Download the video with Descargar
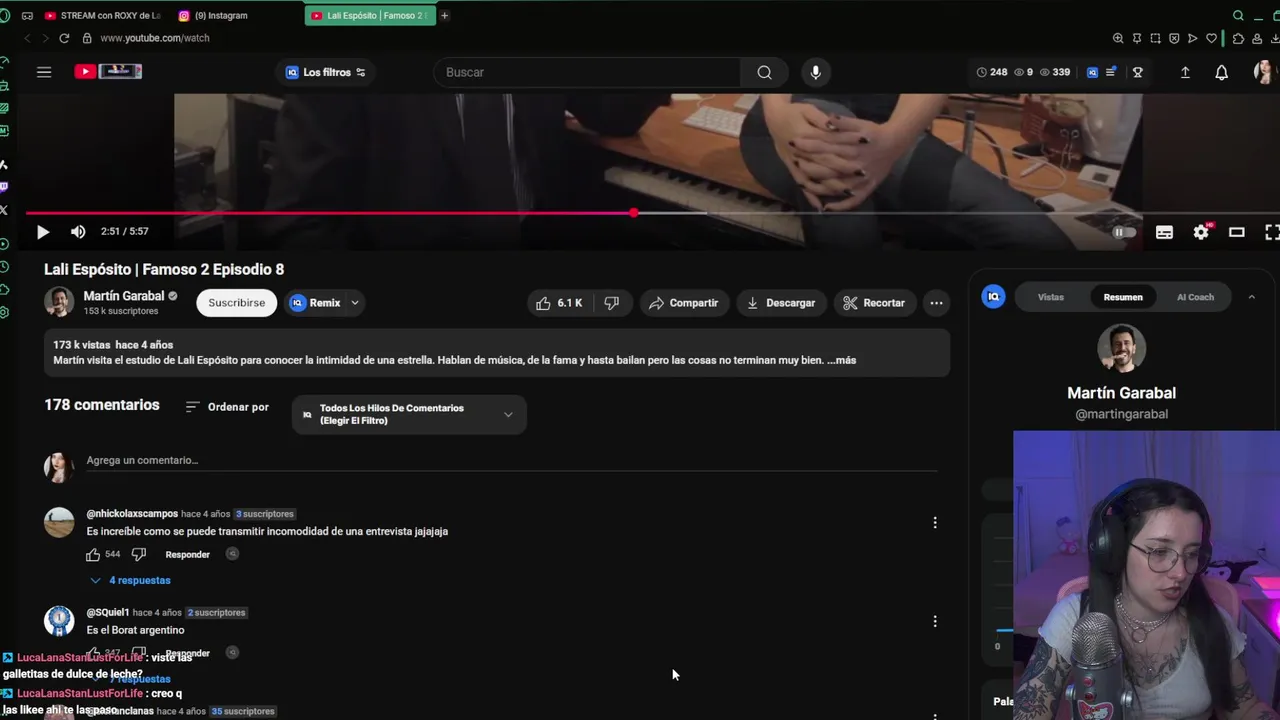Screen dimensions: 1280x720 coord(781,303)
